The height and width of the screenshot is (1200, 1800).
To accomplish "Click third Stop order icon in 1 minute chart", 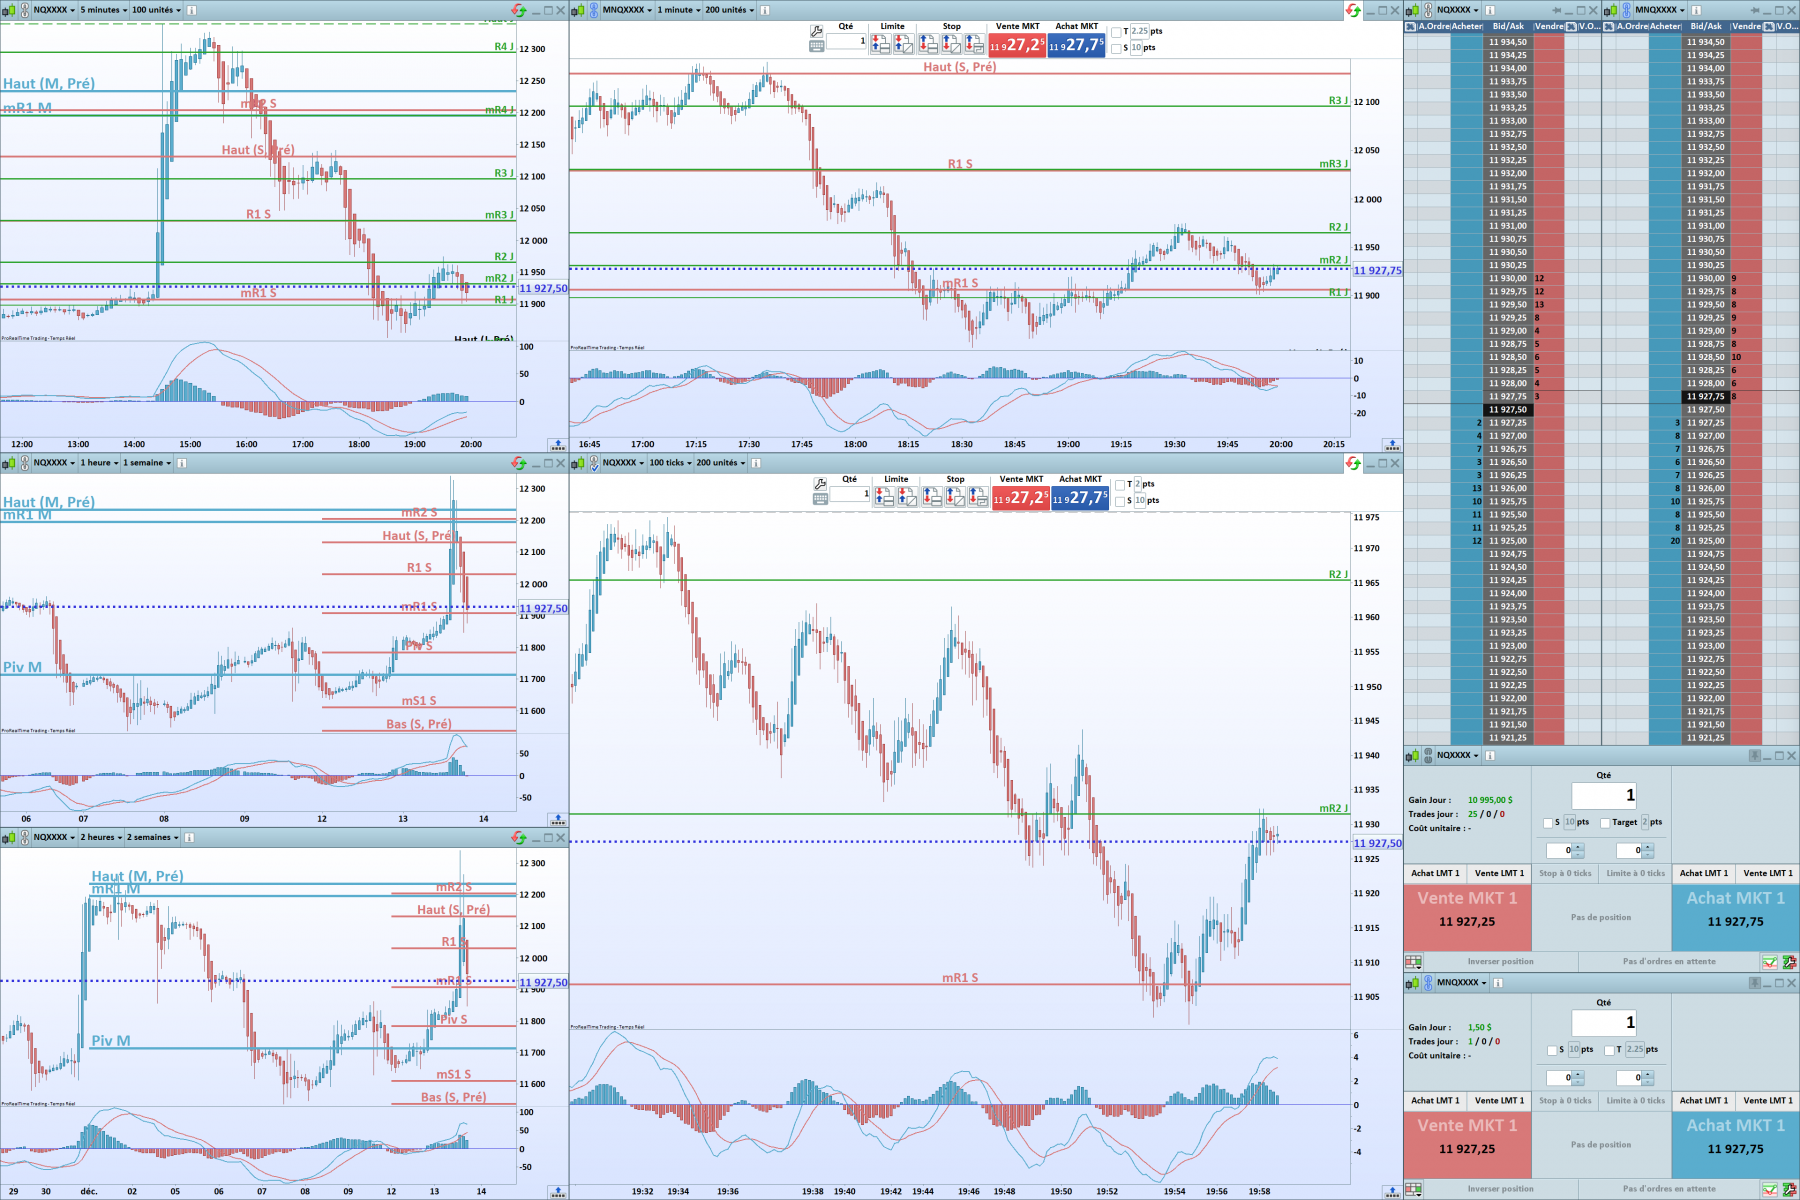I will pyautogui.click(x=975, y=44).
